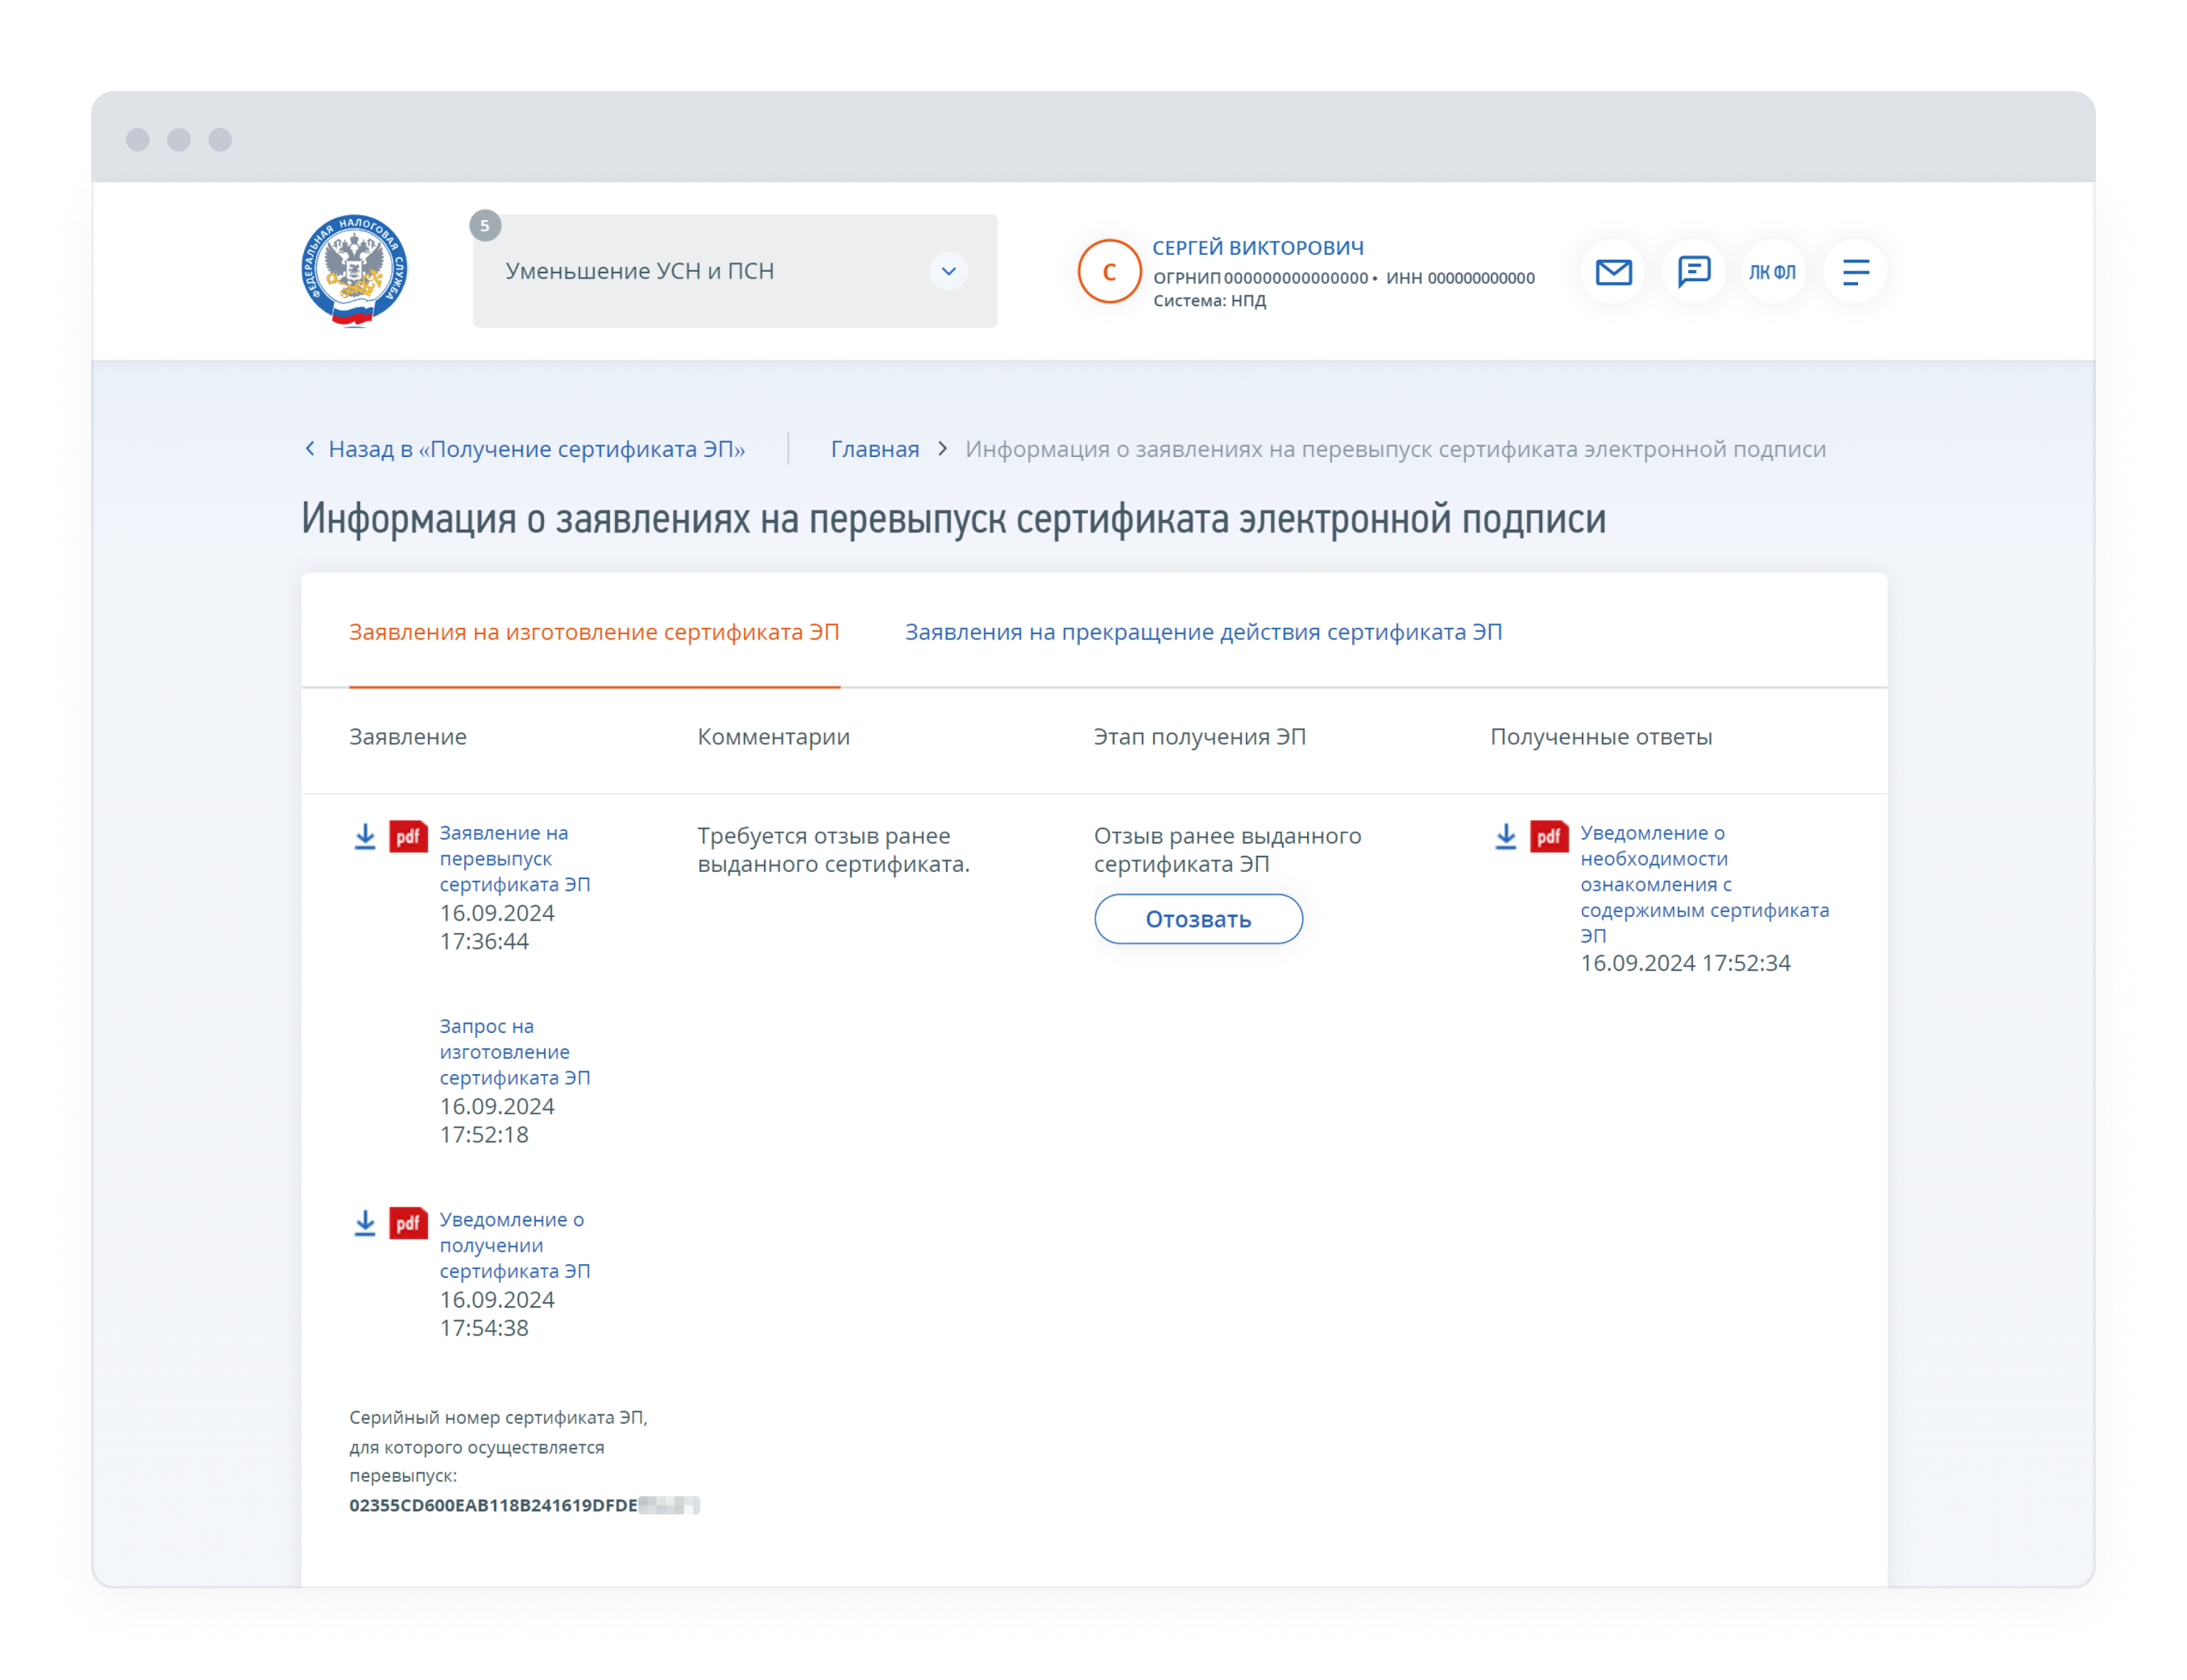The height and width of the screenshot is (1680, 2187).
Task: Click user name СЕРГЕЙ ВИКТОРОВИЧ
Action: click(x=1257, y=248)
